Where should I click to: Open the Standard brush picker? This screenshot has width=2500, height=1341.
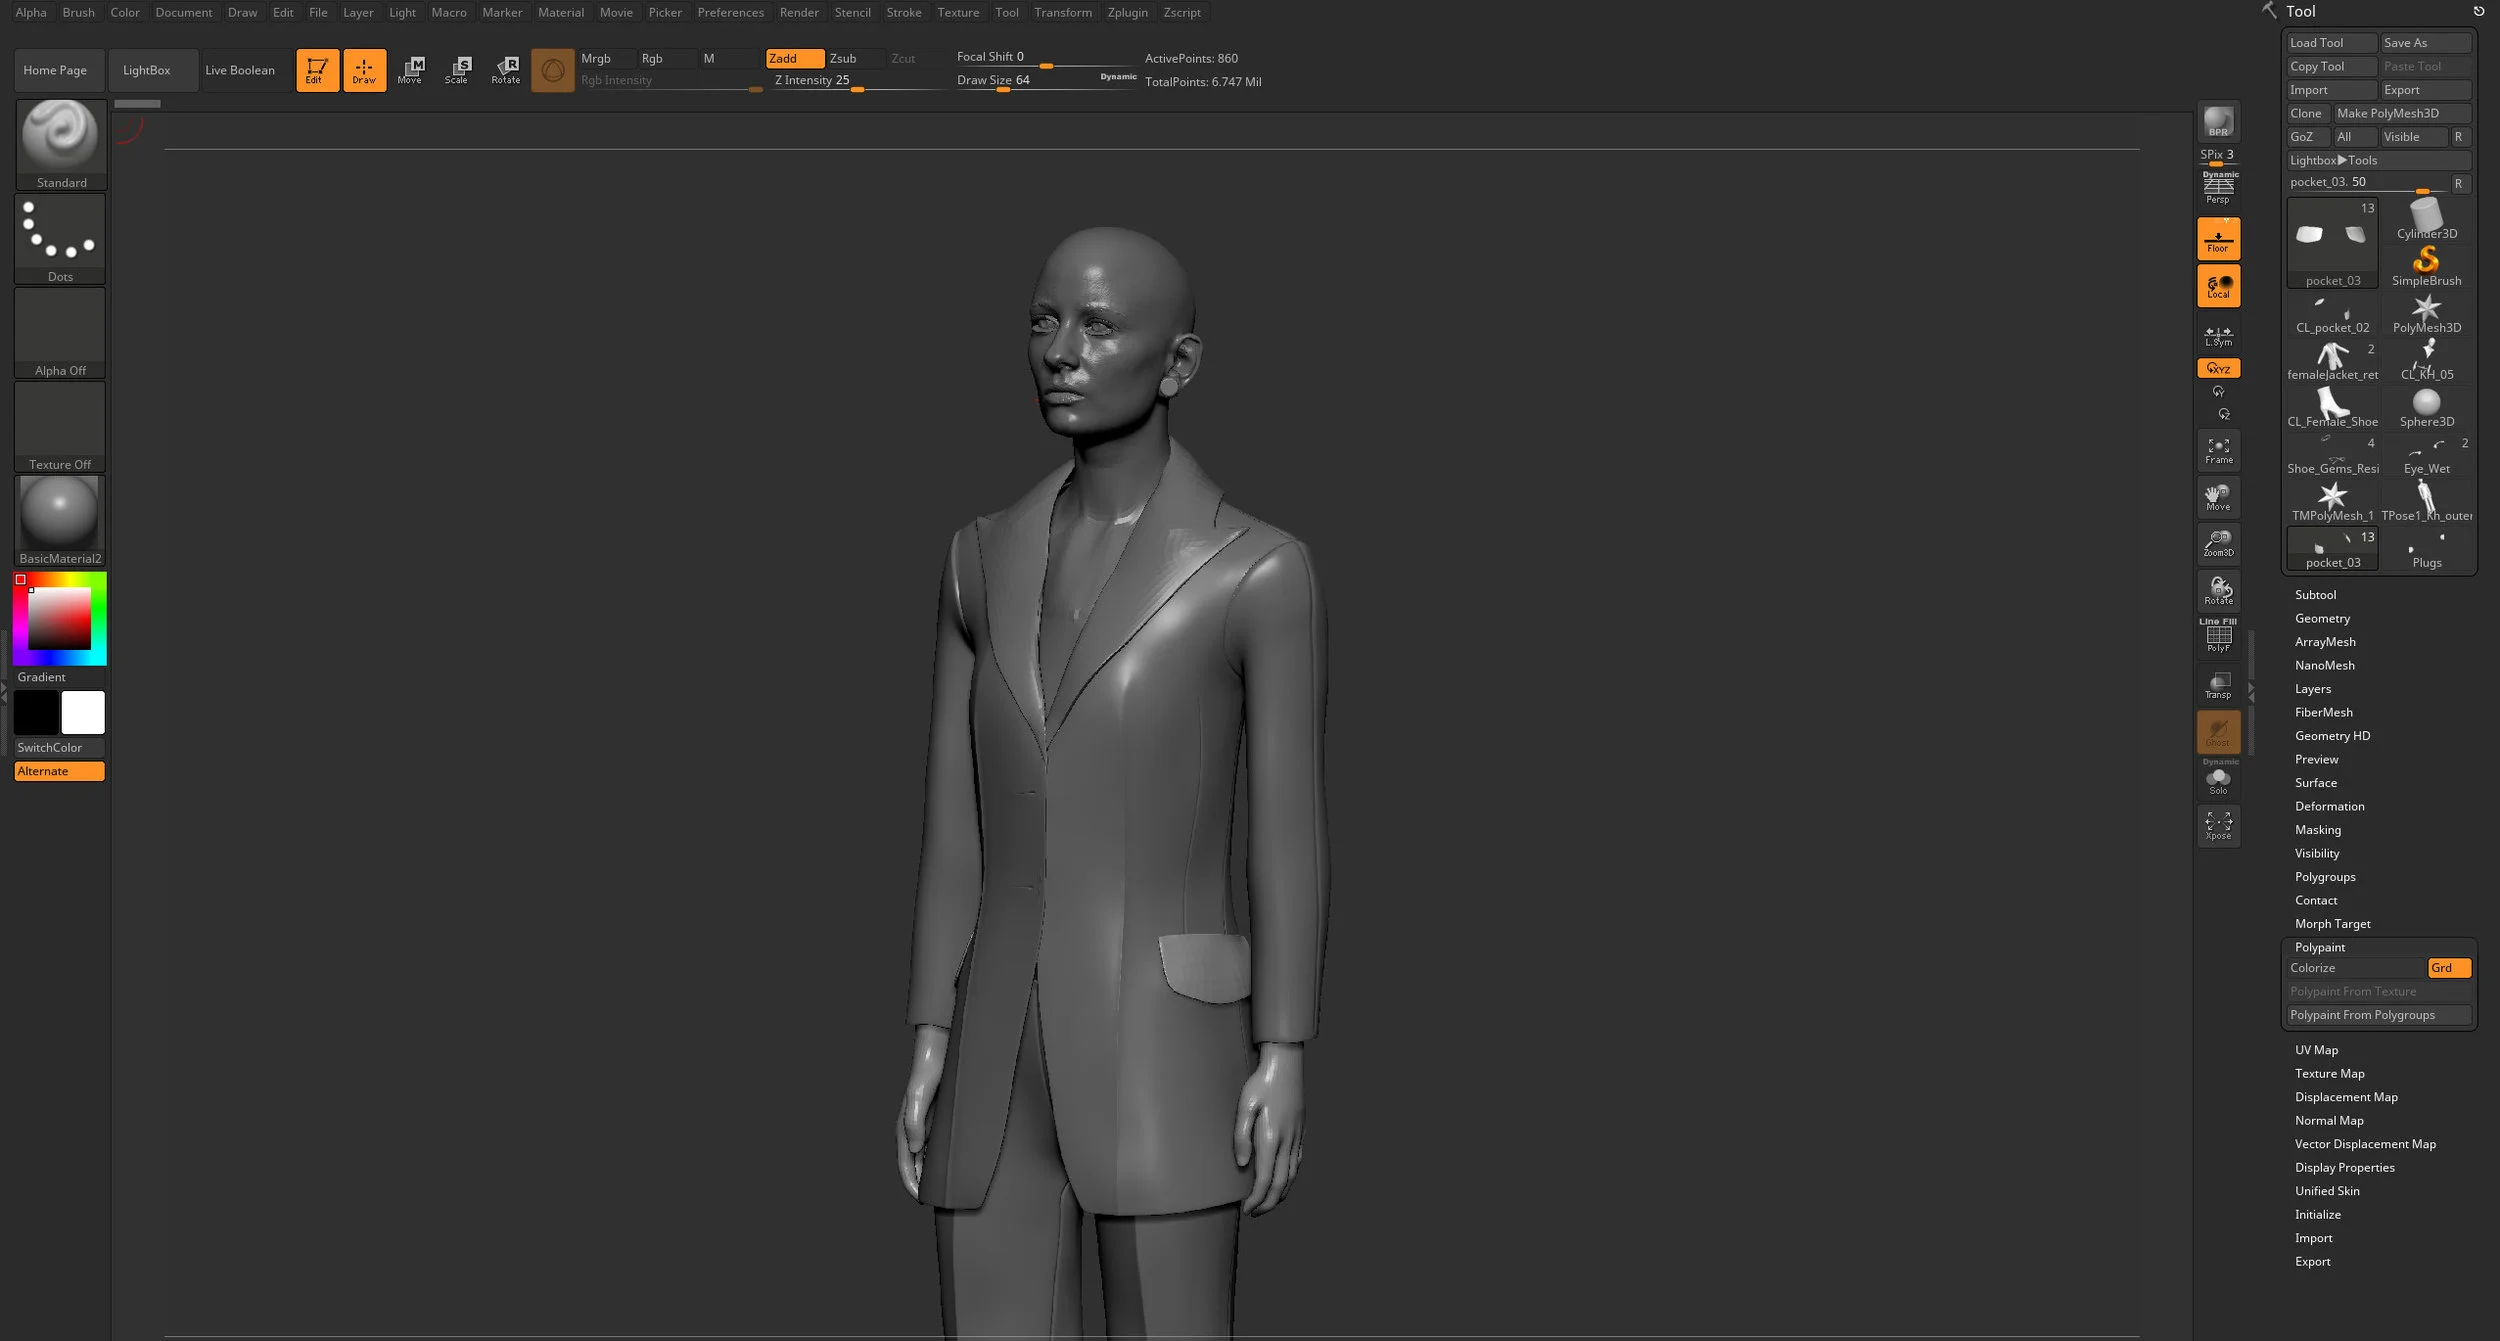point(61,145)
